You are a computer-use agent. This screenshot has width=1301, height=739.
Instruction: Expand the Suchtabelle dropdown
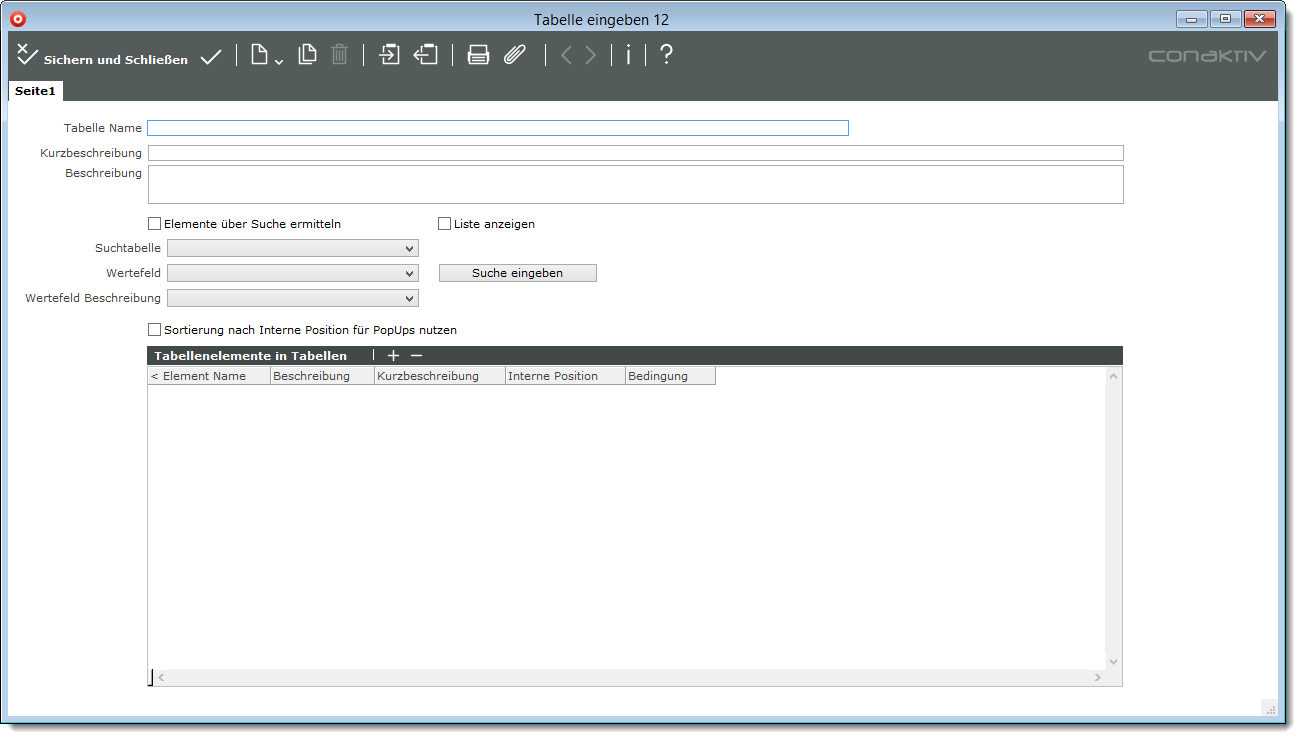coord(293,248)
